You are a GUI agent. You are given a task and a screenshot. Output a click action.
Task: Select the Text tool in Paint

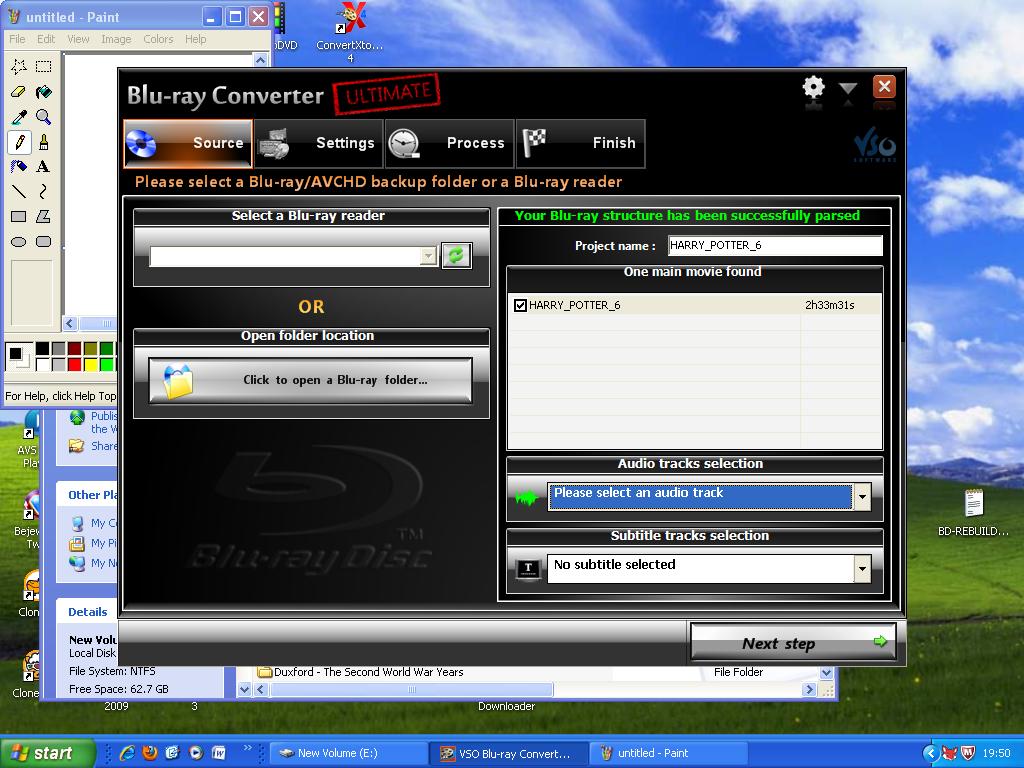[43, 167]
